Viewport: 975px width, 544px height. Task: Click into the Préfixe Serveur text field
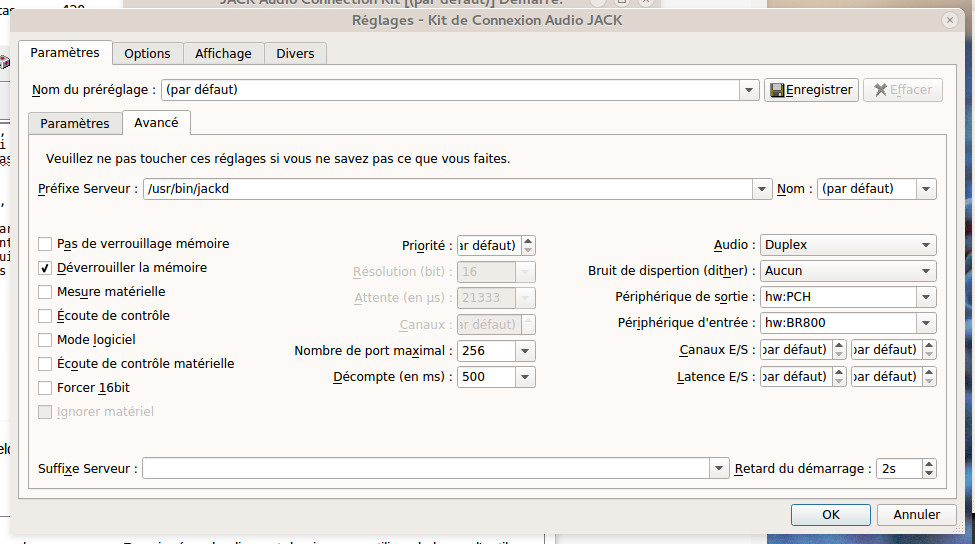coord(448,189)
